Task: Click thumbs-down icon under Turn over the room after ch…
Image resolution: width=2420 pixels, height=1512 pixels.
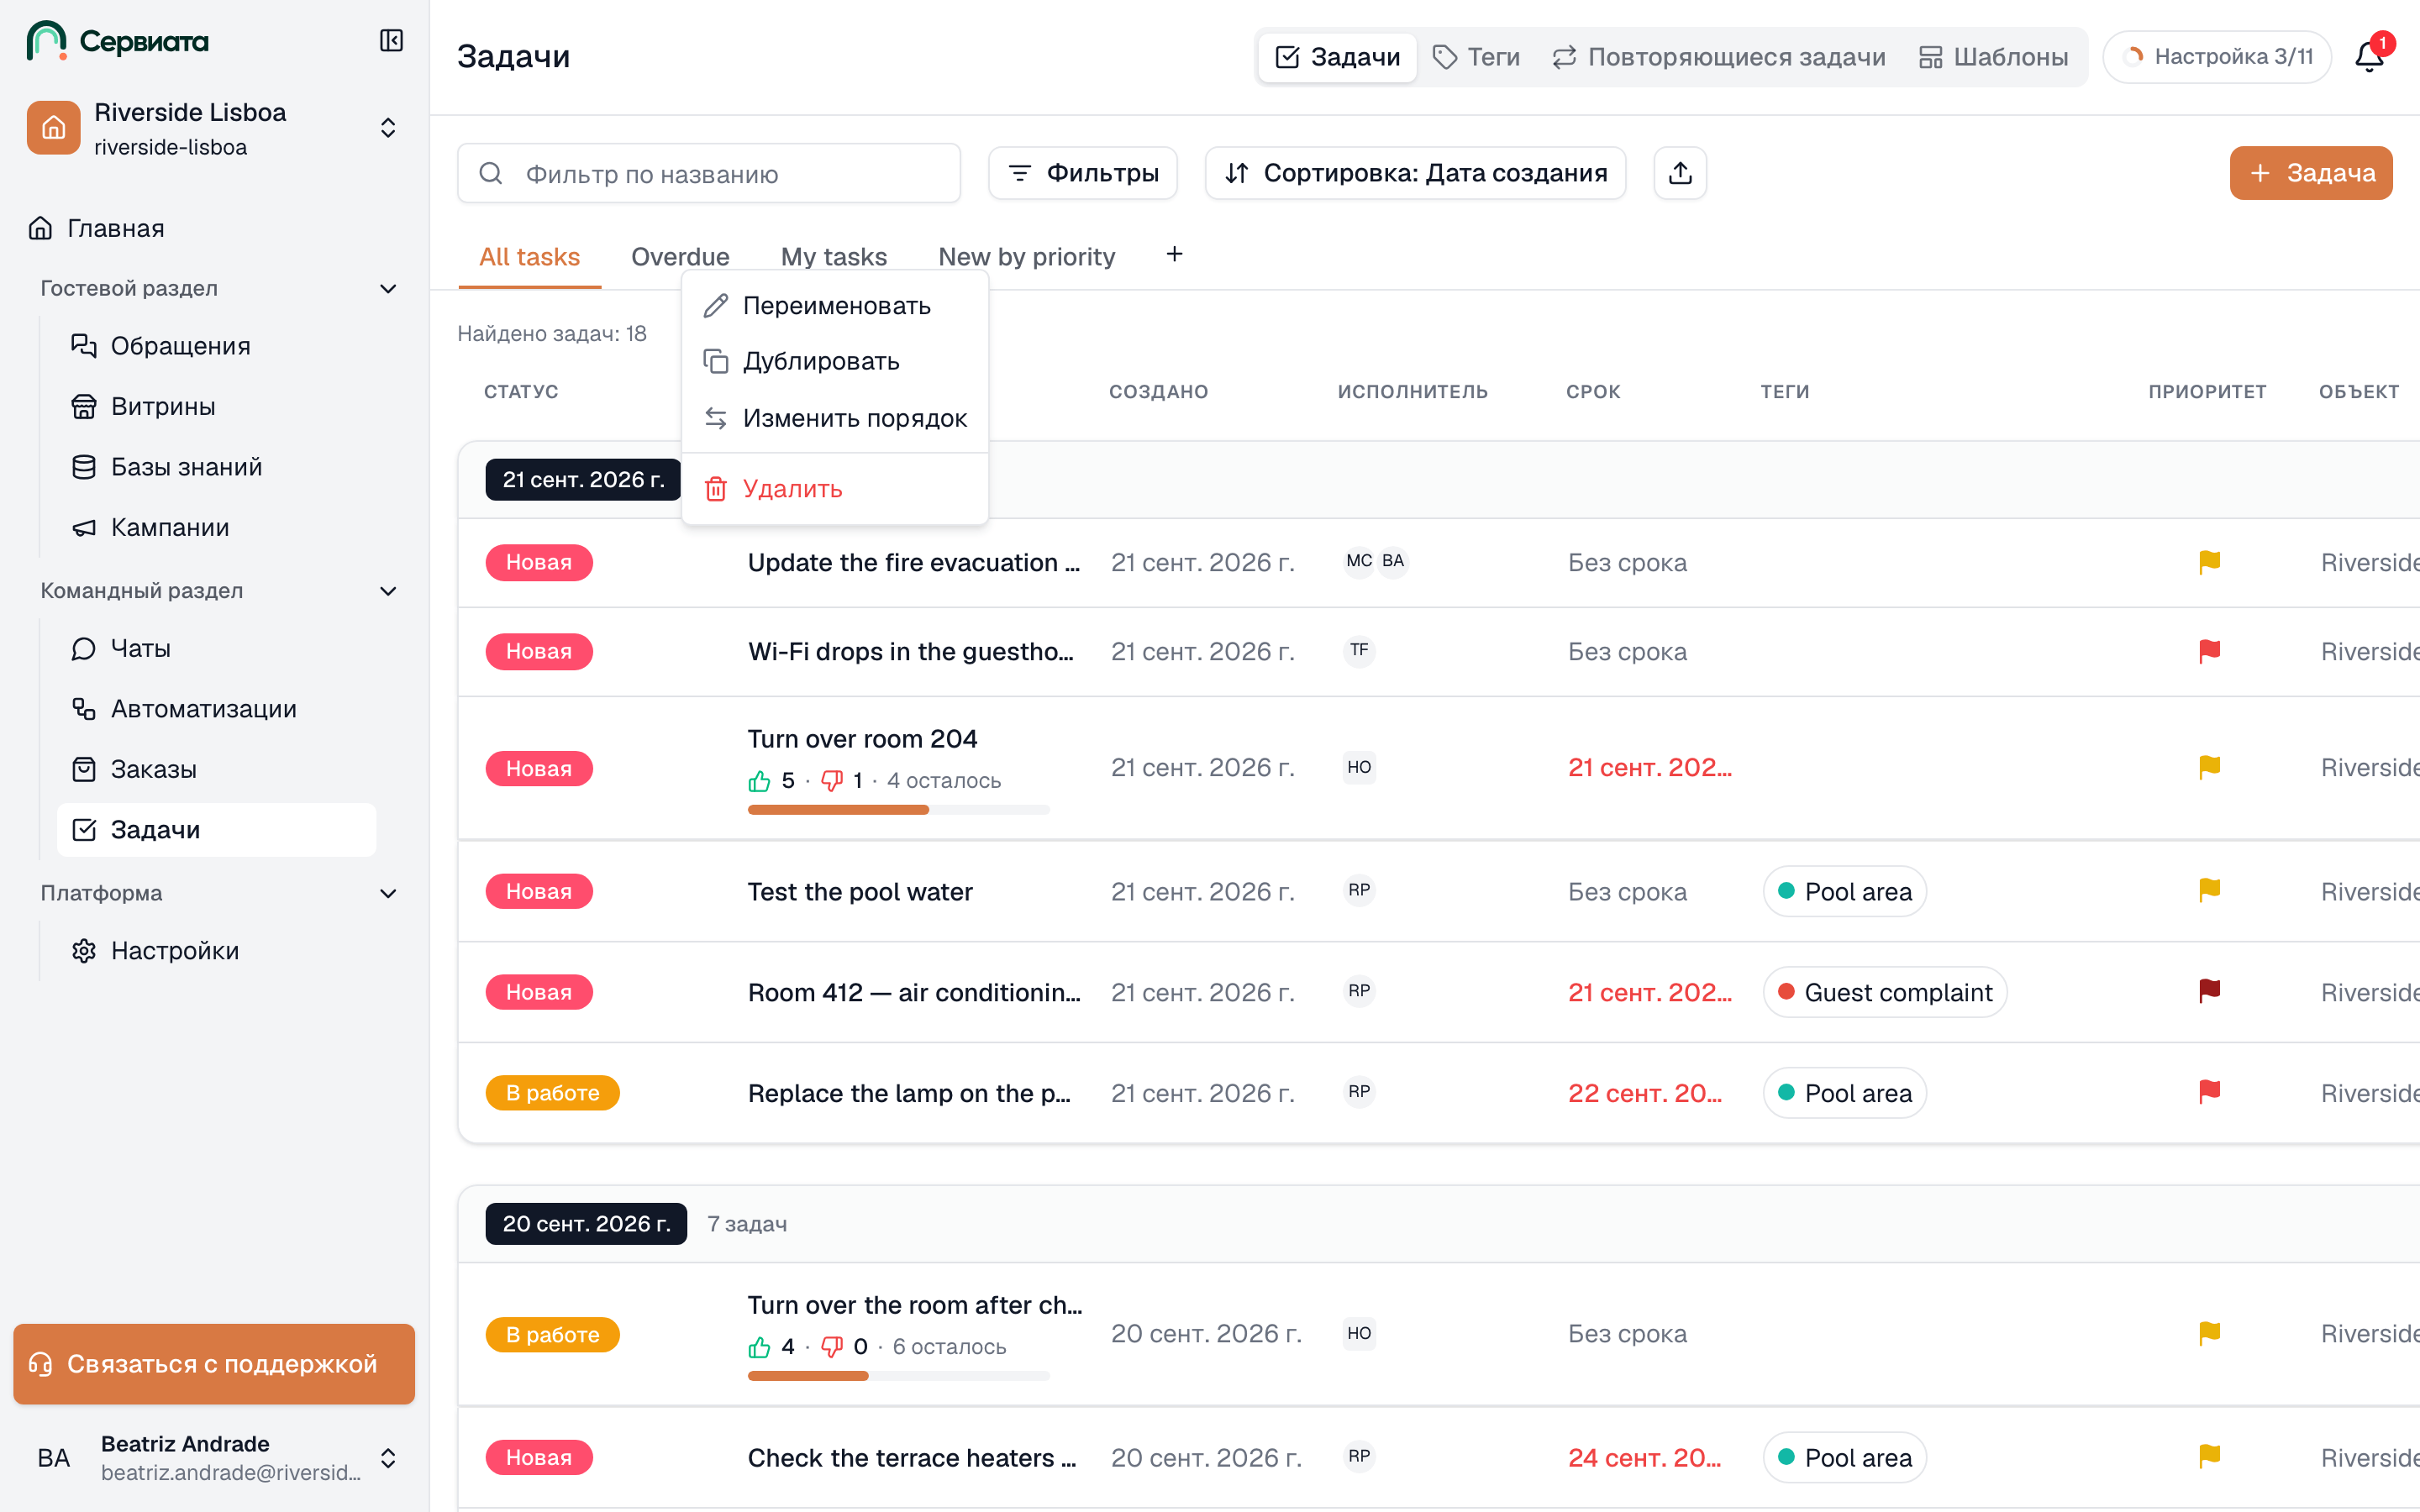Action: click(831, 1347)
